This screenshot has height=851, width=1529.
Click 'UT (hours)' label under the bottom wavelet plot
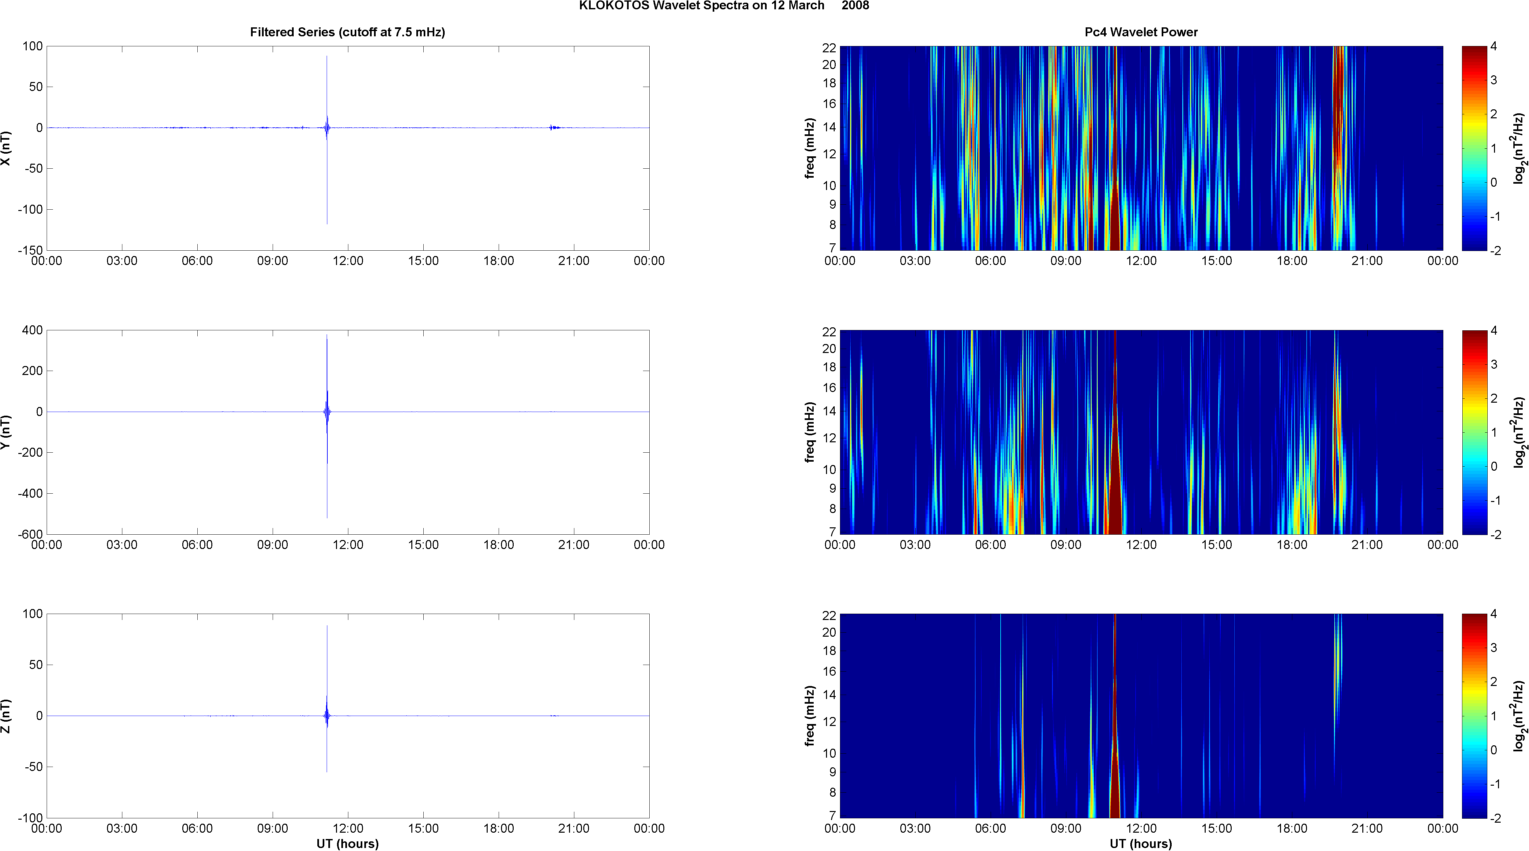pos(1141,844)
